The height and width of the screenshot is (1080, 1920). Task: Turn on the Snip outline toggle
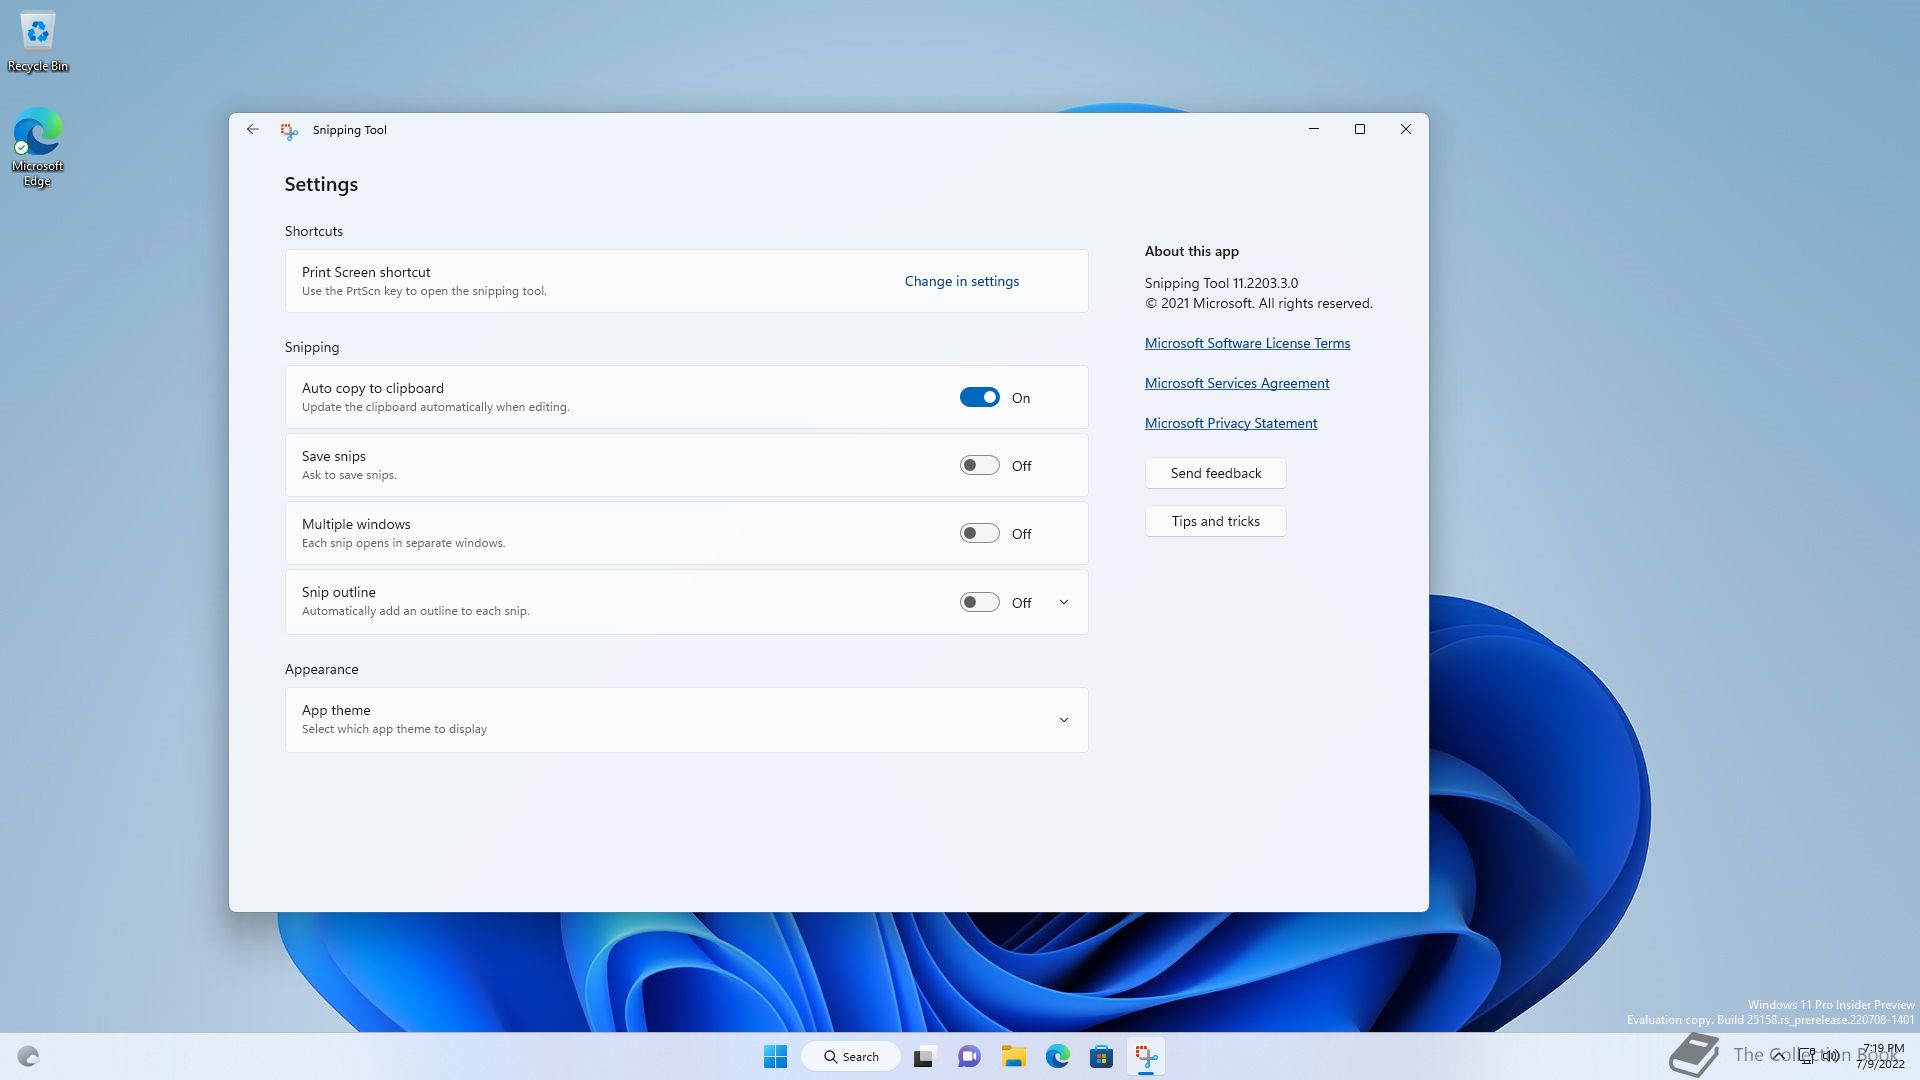(x=980, y=602)
